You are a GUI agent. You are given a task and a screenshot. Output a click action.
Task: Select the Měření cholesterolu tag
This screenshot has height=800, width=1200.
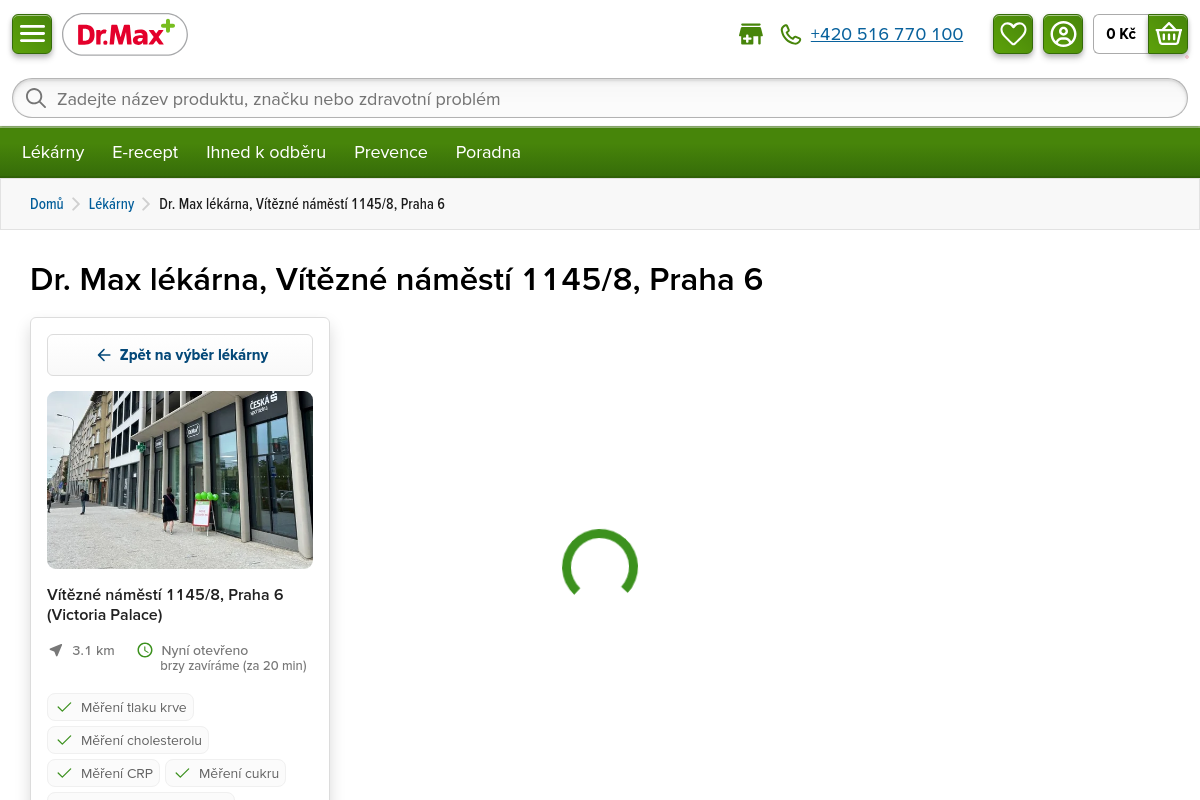pos(128,740)
